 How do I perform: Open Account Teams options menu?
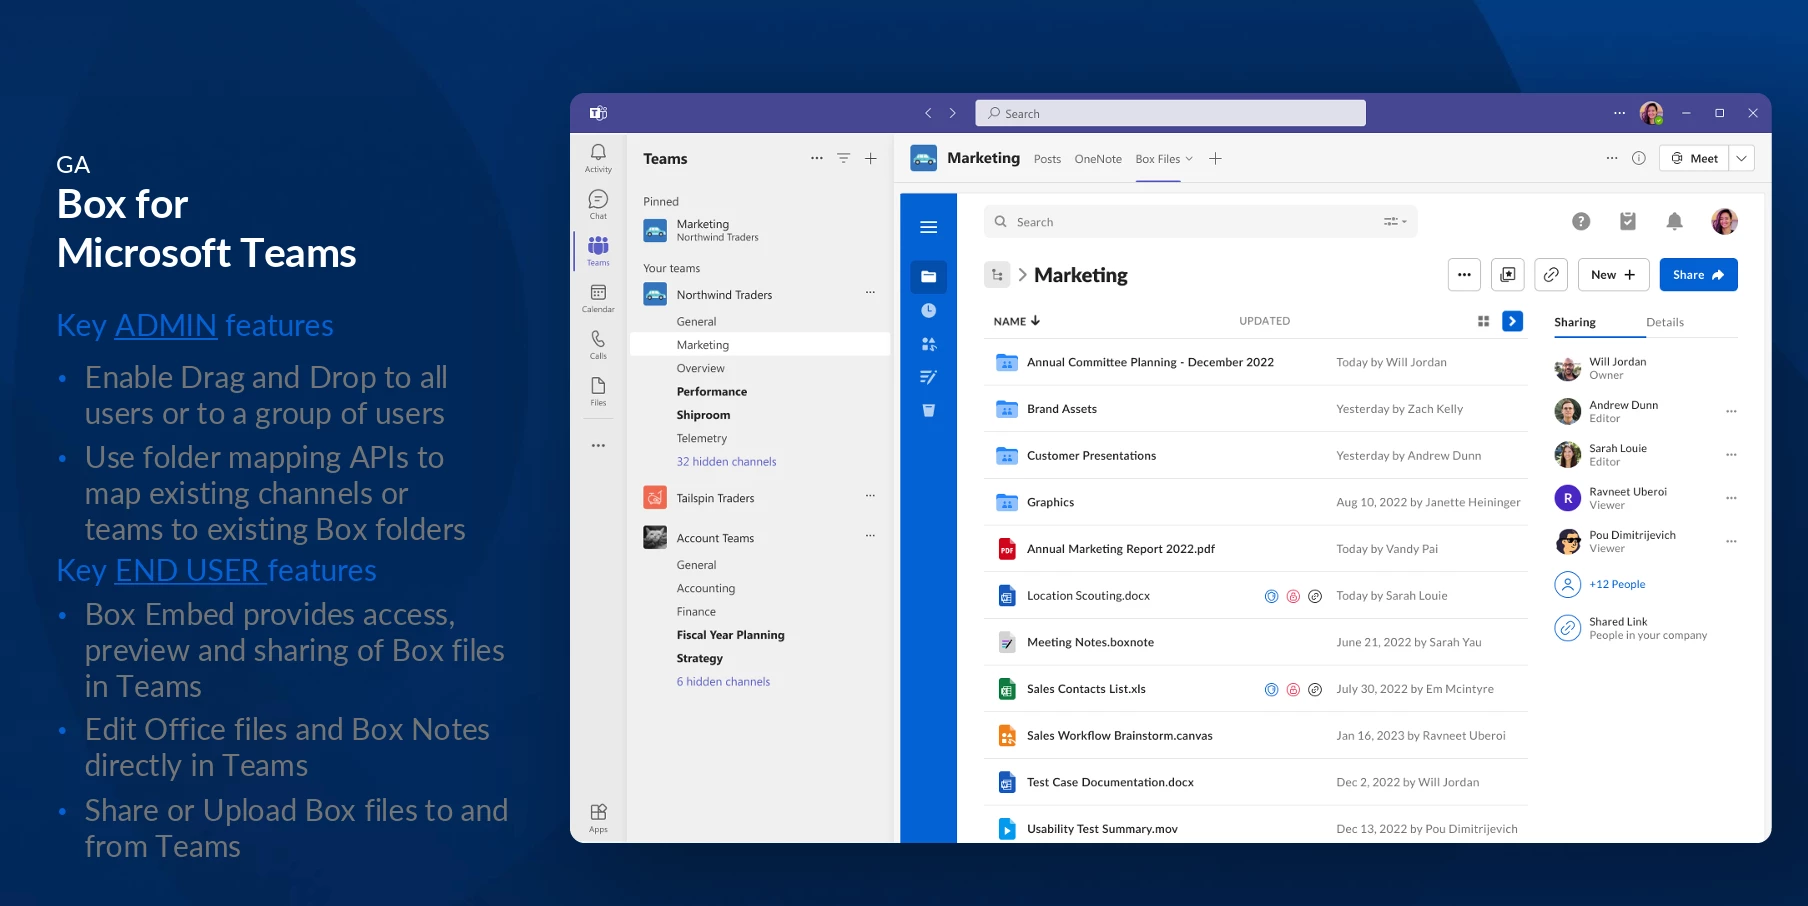coord(870,536)
